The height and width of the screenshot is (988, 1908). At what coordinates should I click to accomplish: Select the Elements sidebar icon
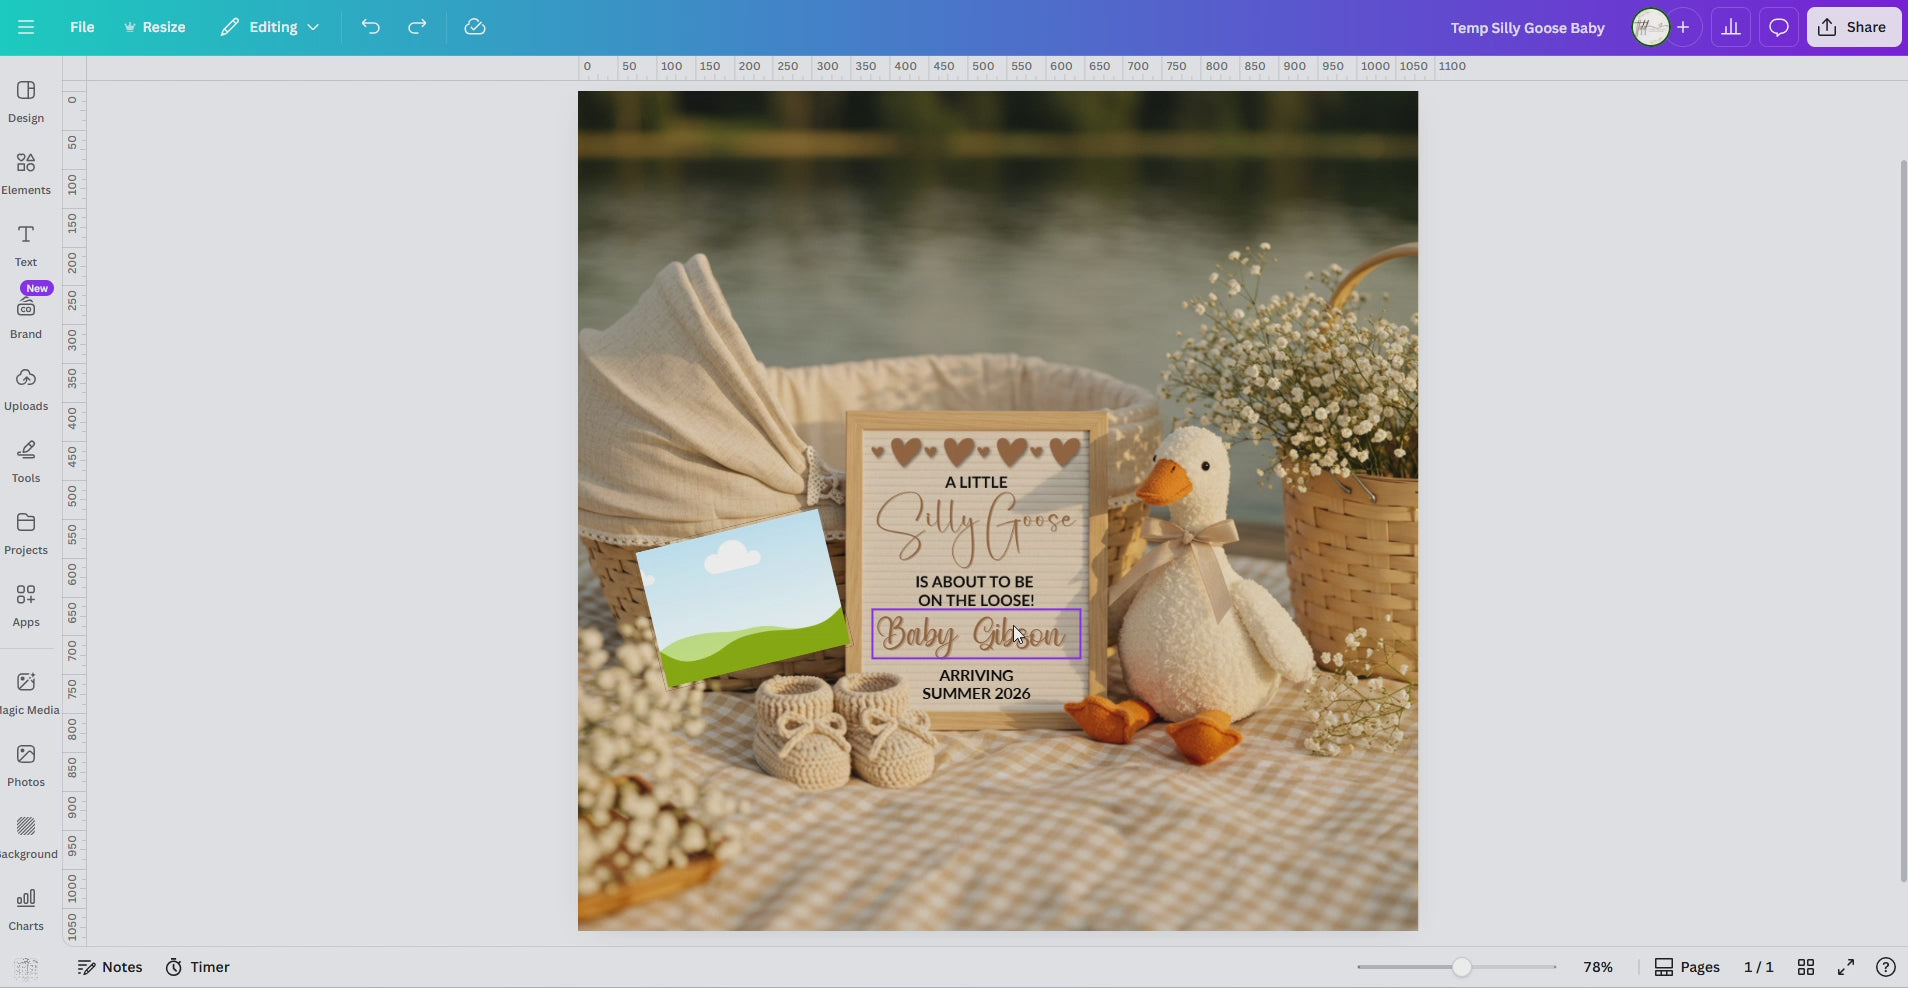click(26, 172)
